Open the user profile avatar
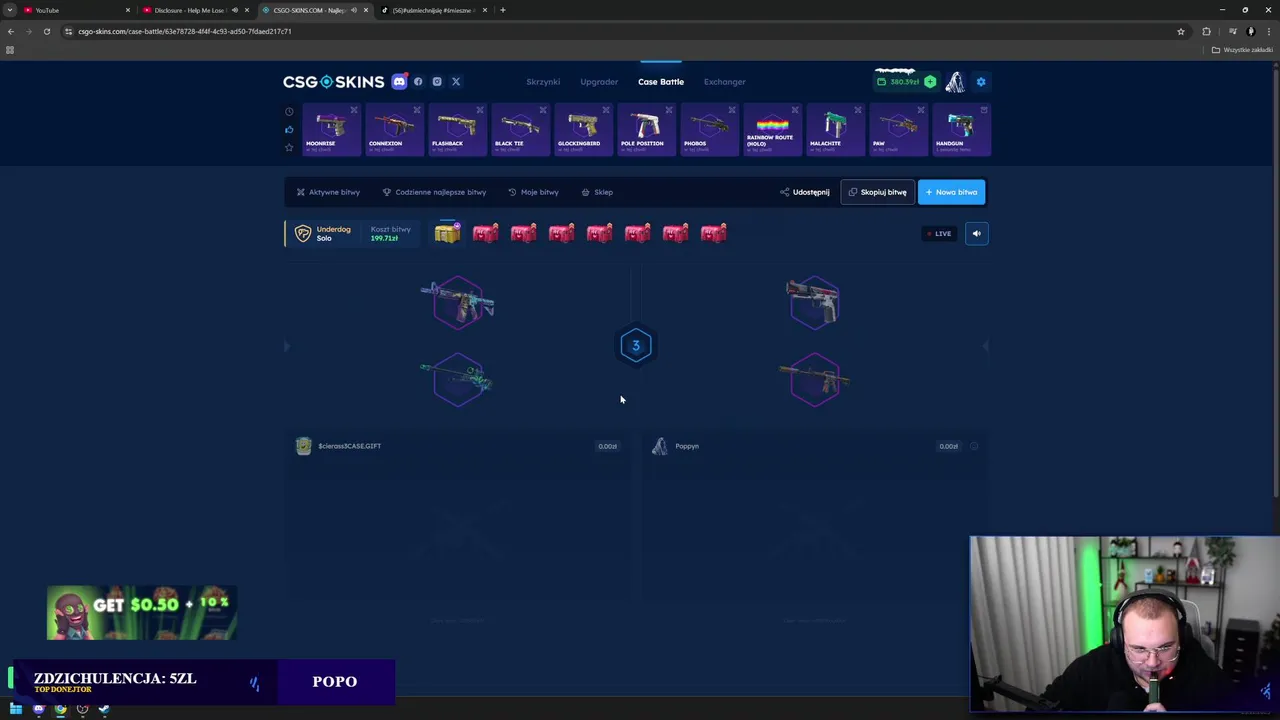 (x=955, y=81)
